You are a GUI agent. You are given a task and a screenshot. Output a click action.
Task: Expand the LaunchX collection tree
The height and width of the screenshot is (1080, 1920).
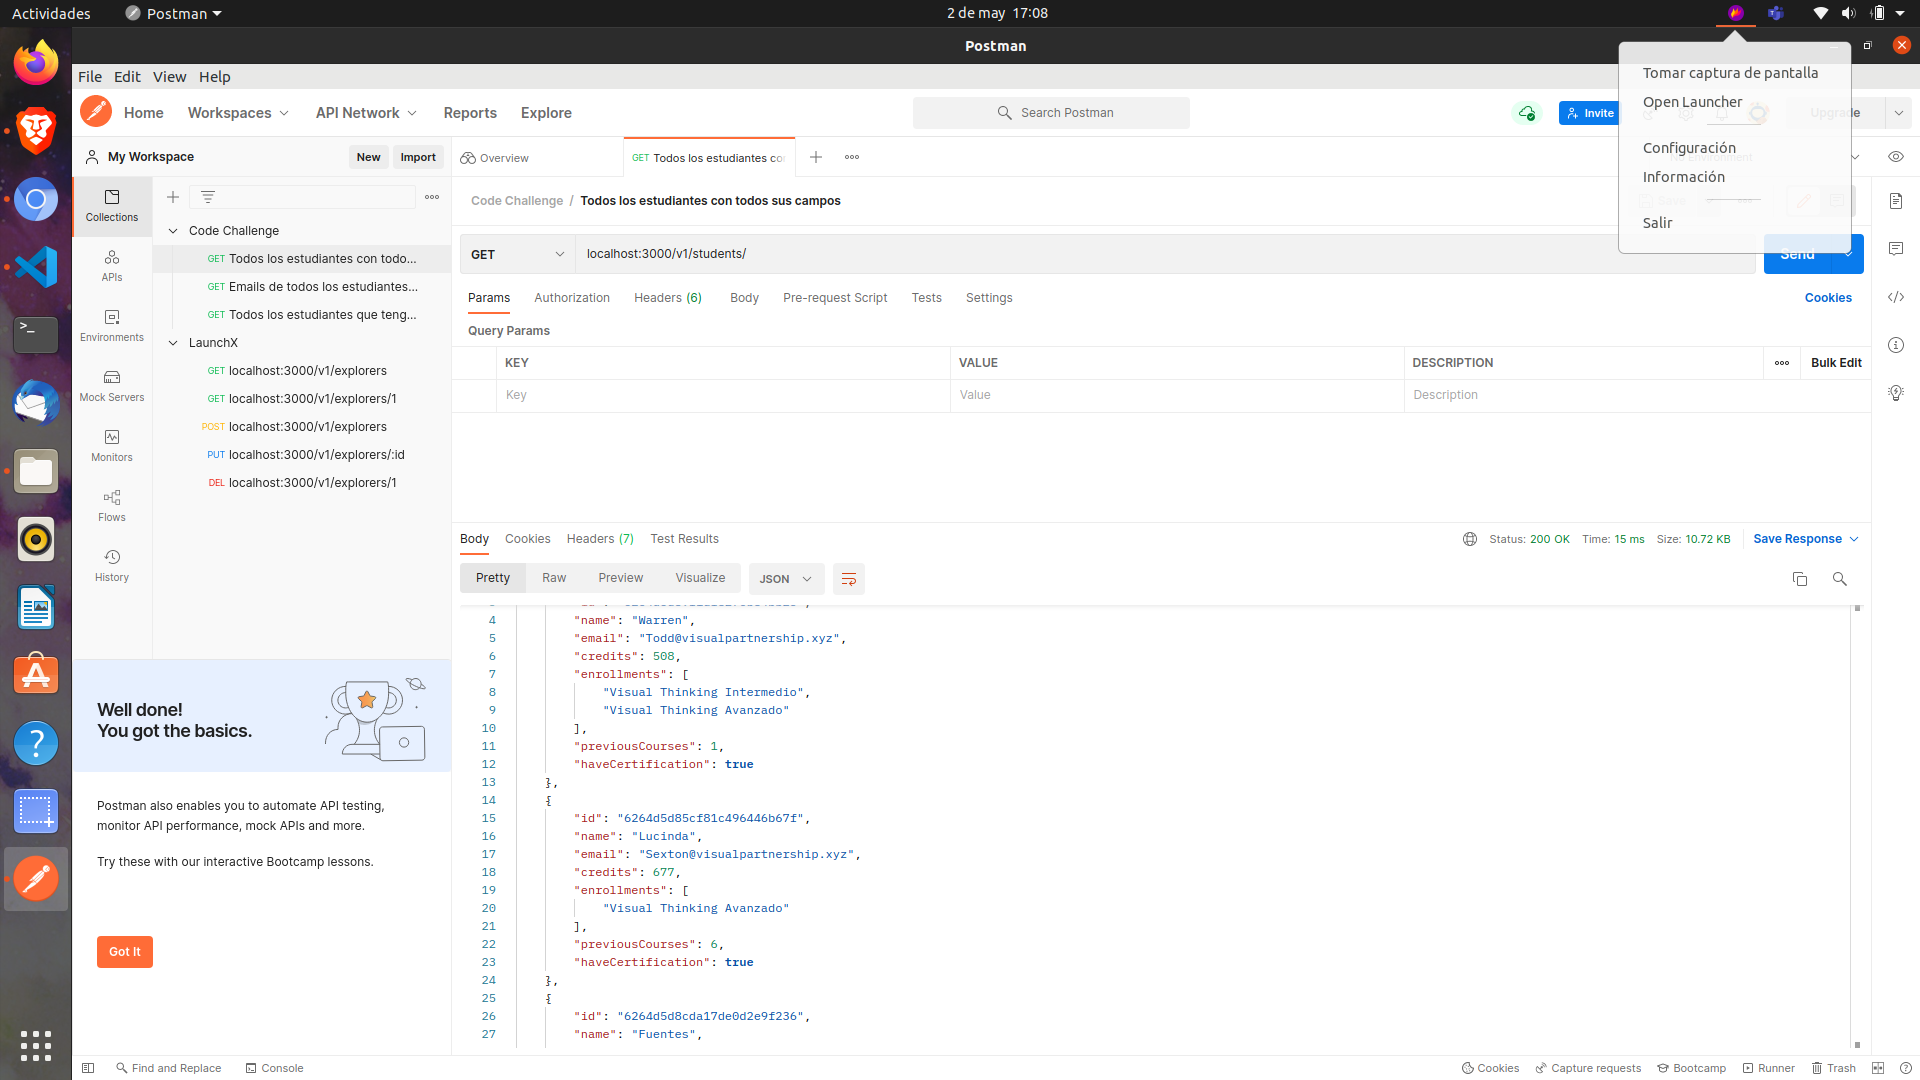point(173,342)
